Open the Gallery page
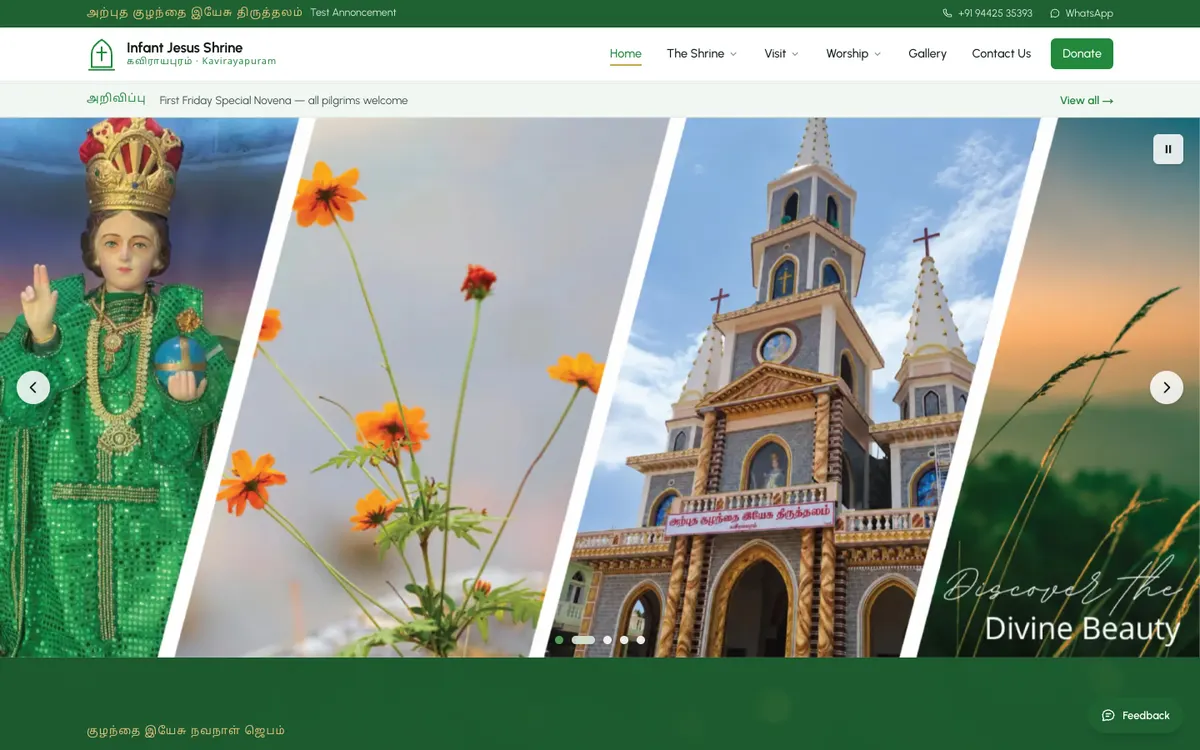1200x750 pixels. pyautogui.click(x=927, y=54)
